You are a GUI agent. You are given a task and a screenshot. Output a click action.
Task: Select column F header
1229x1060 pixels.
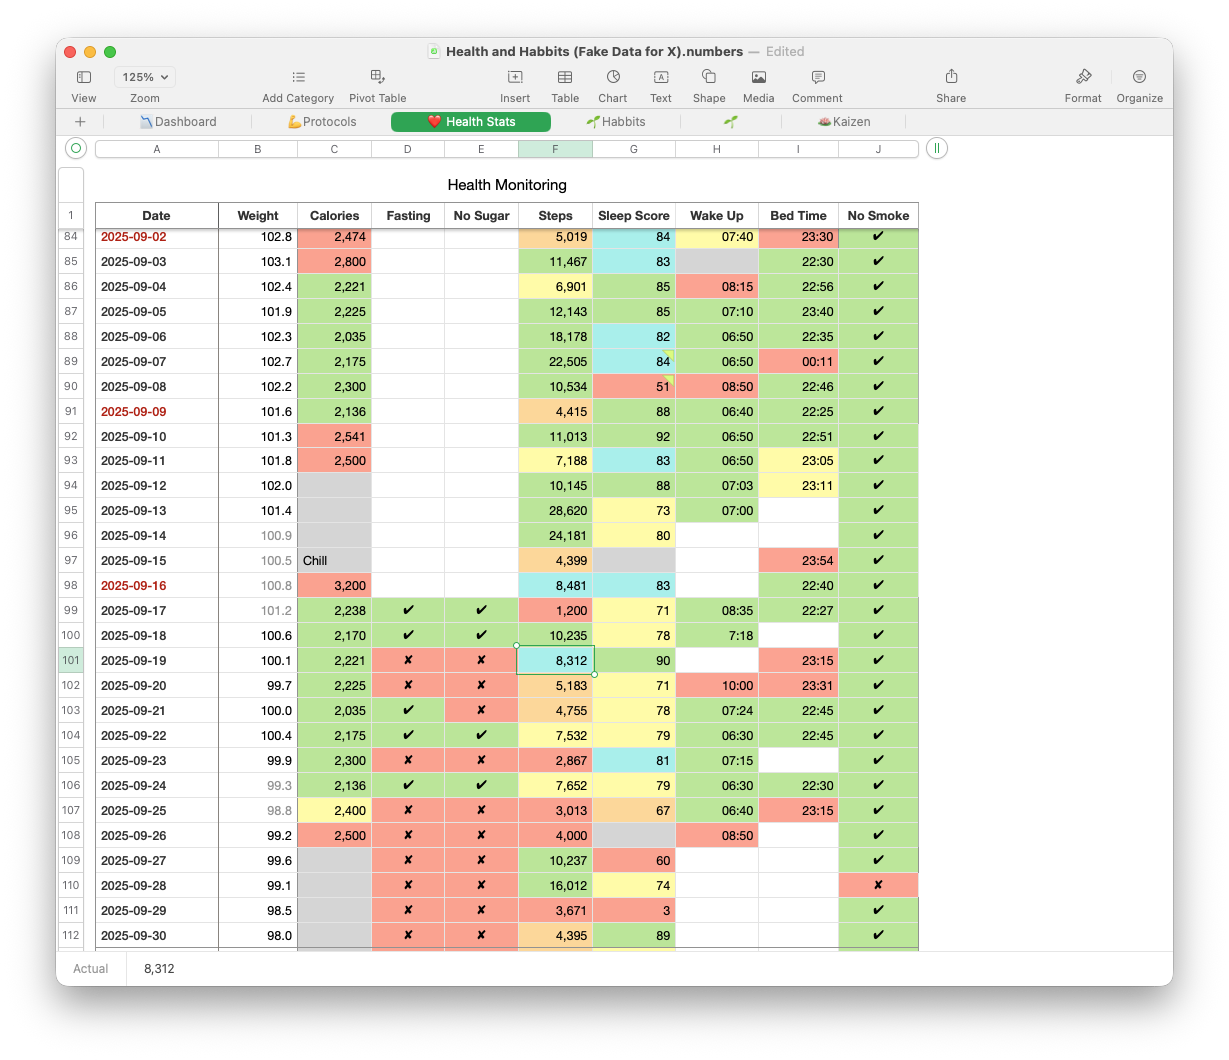tap(555, 149)
